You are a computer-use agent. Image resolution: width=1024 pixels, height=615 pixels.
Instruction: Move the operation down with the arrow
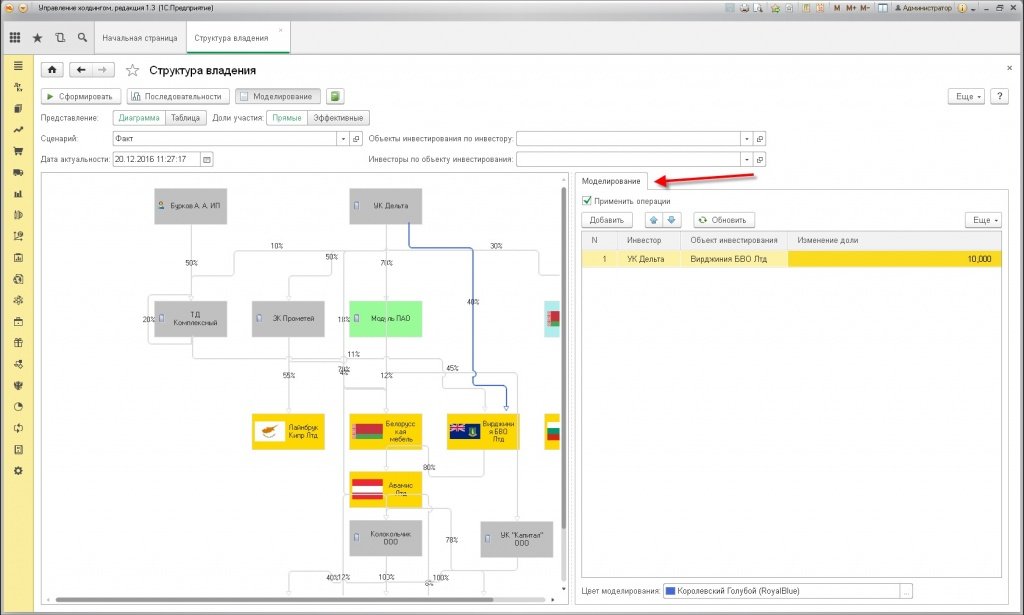672,220
